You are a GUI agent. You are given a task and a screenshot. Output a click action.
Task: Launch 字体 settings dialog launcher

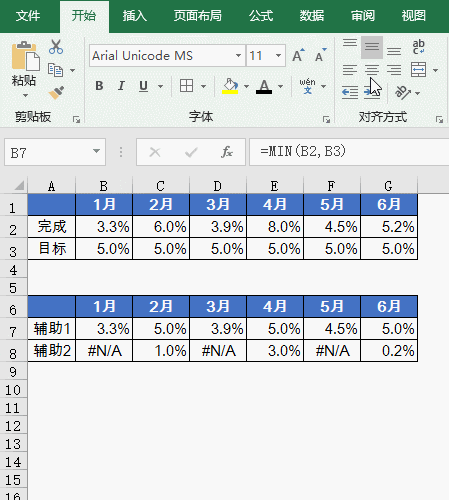click(326, 119)
